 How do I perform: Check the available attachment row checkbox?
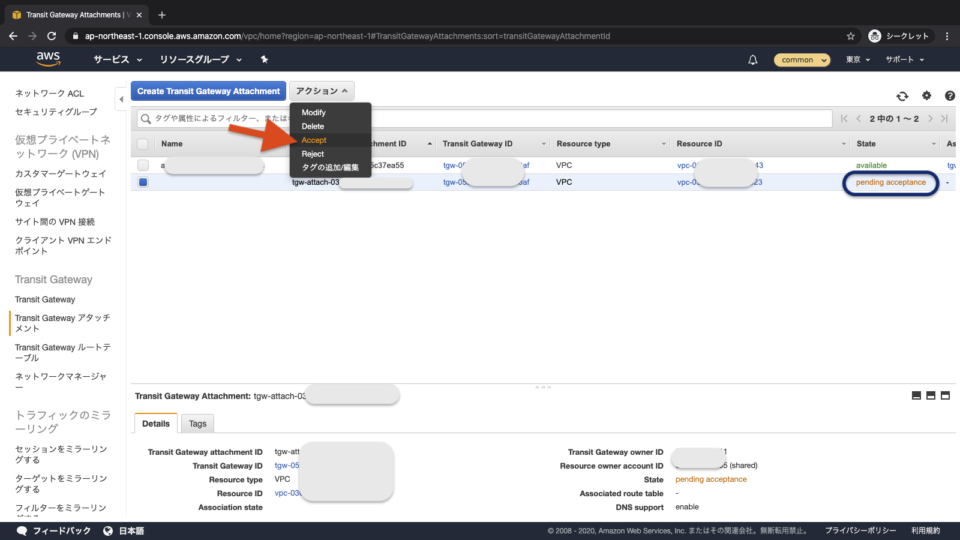pos(143,165)
